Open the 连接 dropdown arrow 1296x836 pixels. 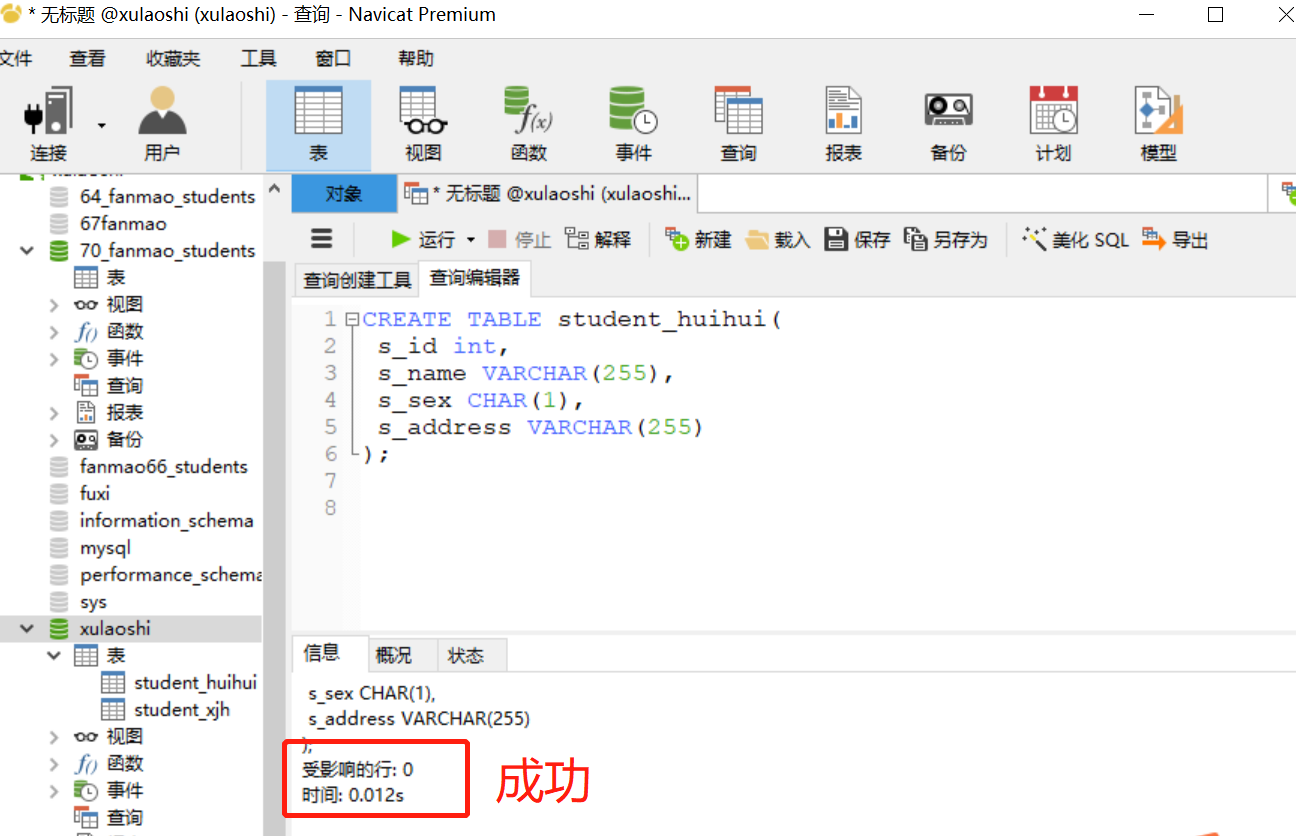click(x=101, y=125)
